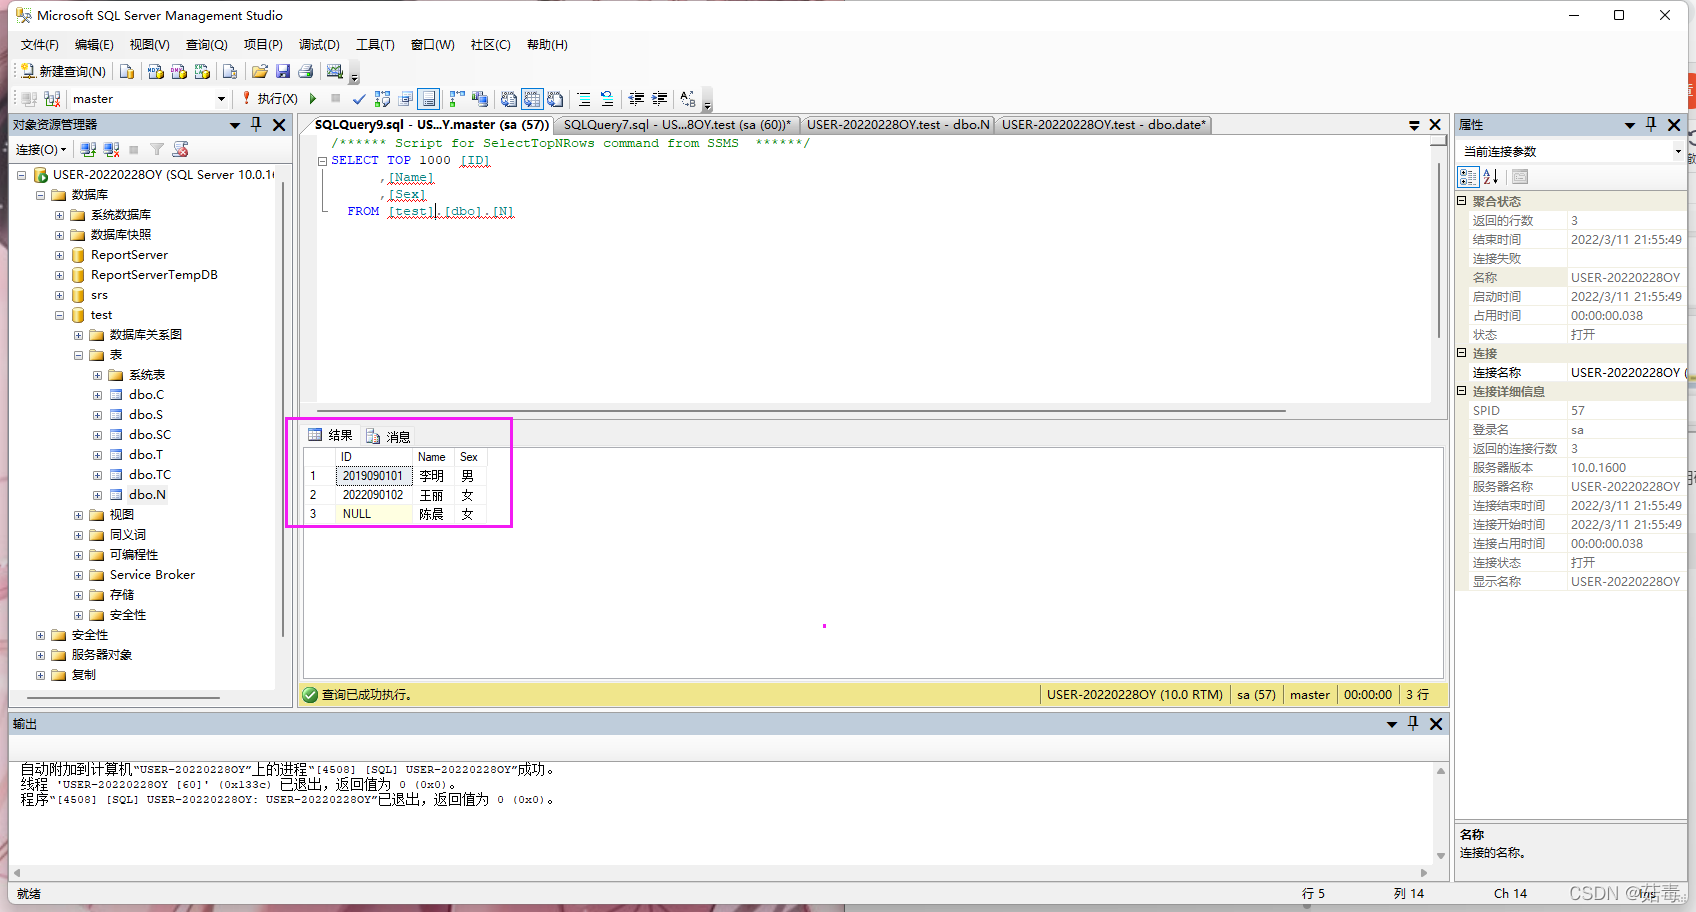
Task: Select the dbo.N table
Action: [x=147, y=495]
